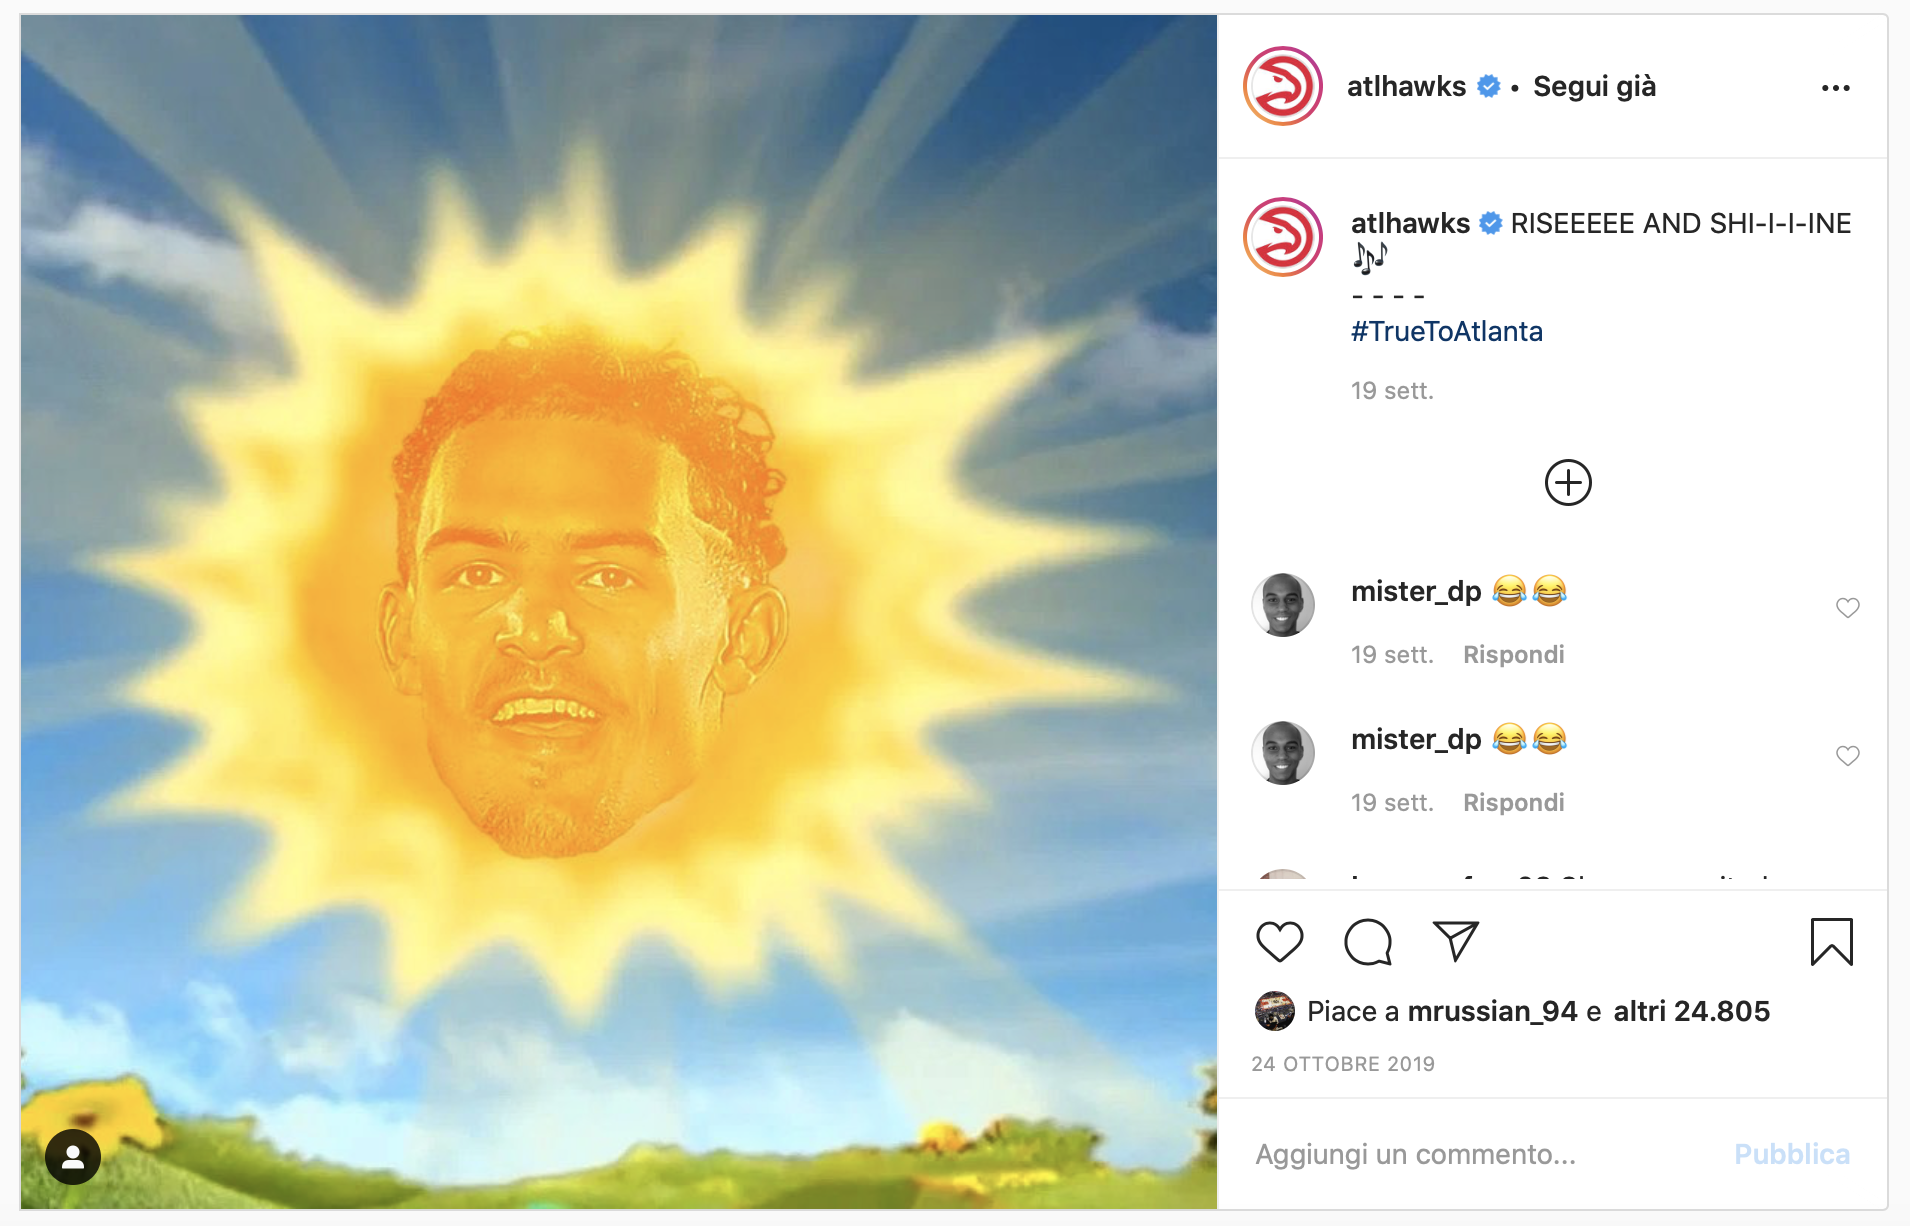Viewport: 1910px width, 1226px height.
Task: Save post with the bookmark icon
Action: point(1831,942)
